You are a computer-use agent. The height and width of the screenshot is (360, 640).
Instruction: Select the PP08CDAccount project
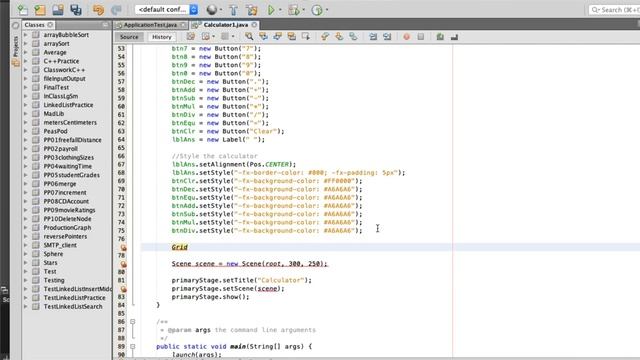(x=66, y=201)
